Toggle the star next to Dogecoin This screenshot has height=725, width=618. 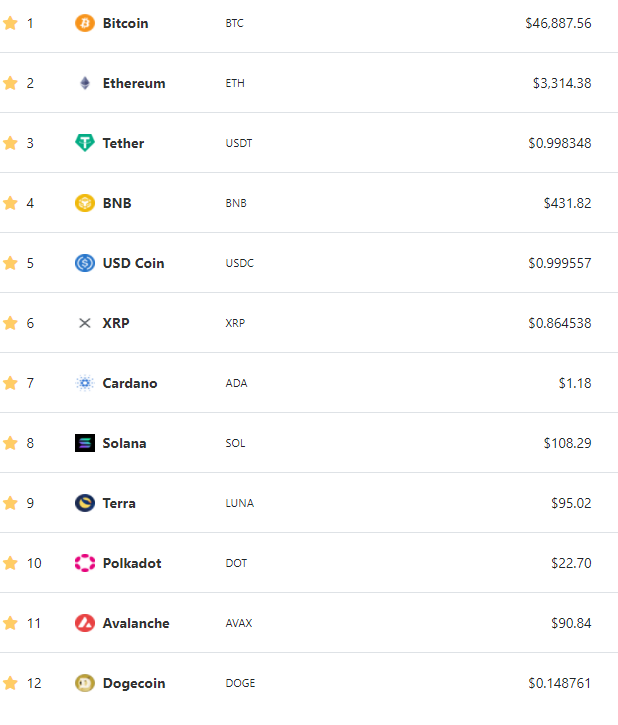[x=10, y=683]
